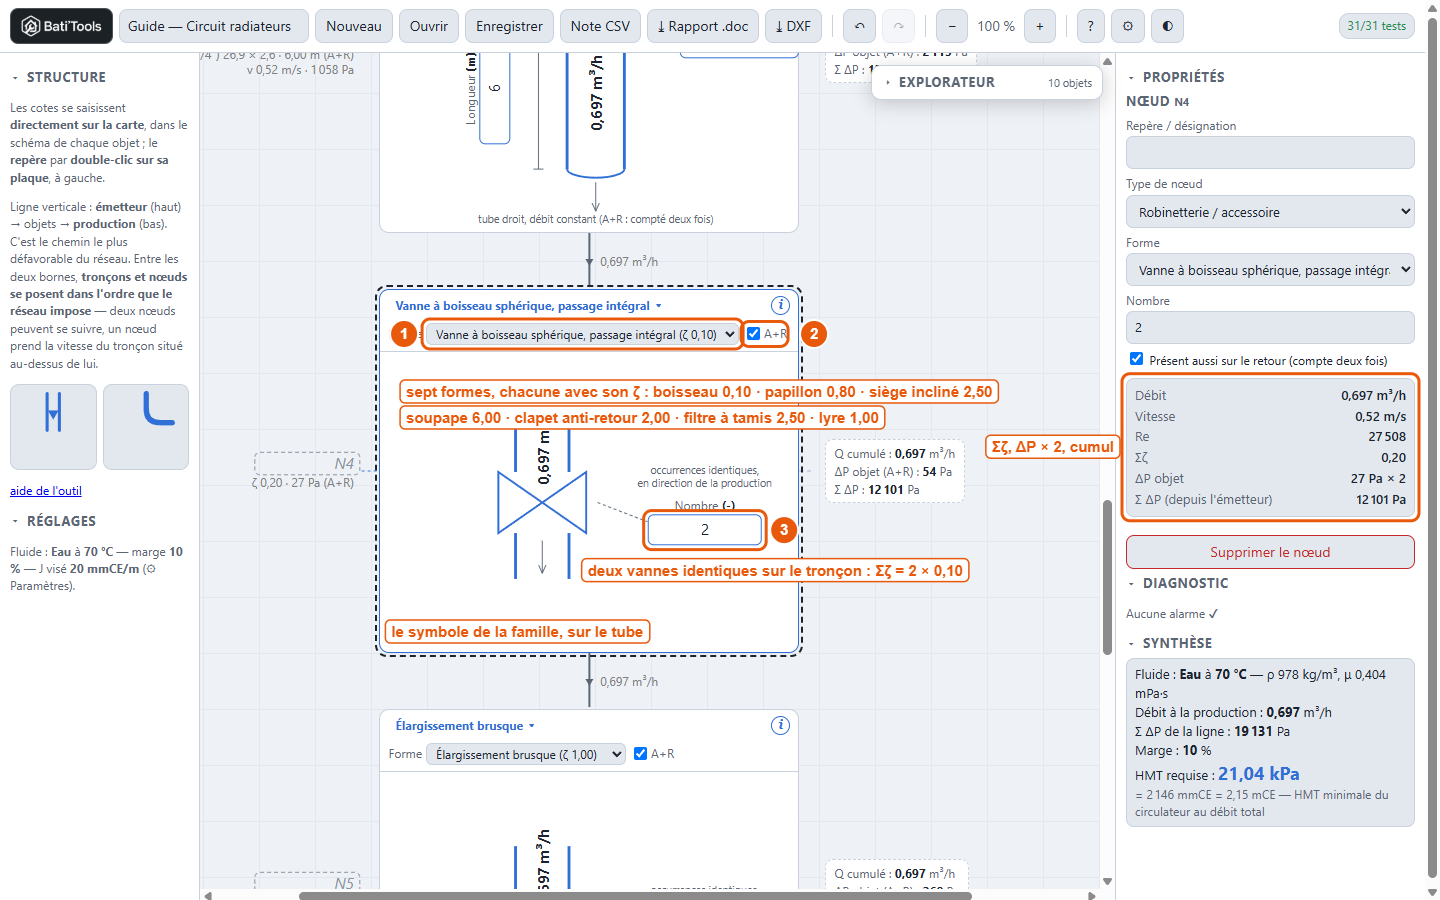Viewport: 1440px width, 900px height.
Task: Collapse the Réglages section
Action: (54, 521)
